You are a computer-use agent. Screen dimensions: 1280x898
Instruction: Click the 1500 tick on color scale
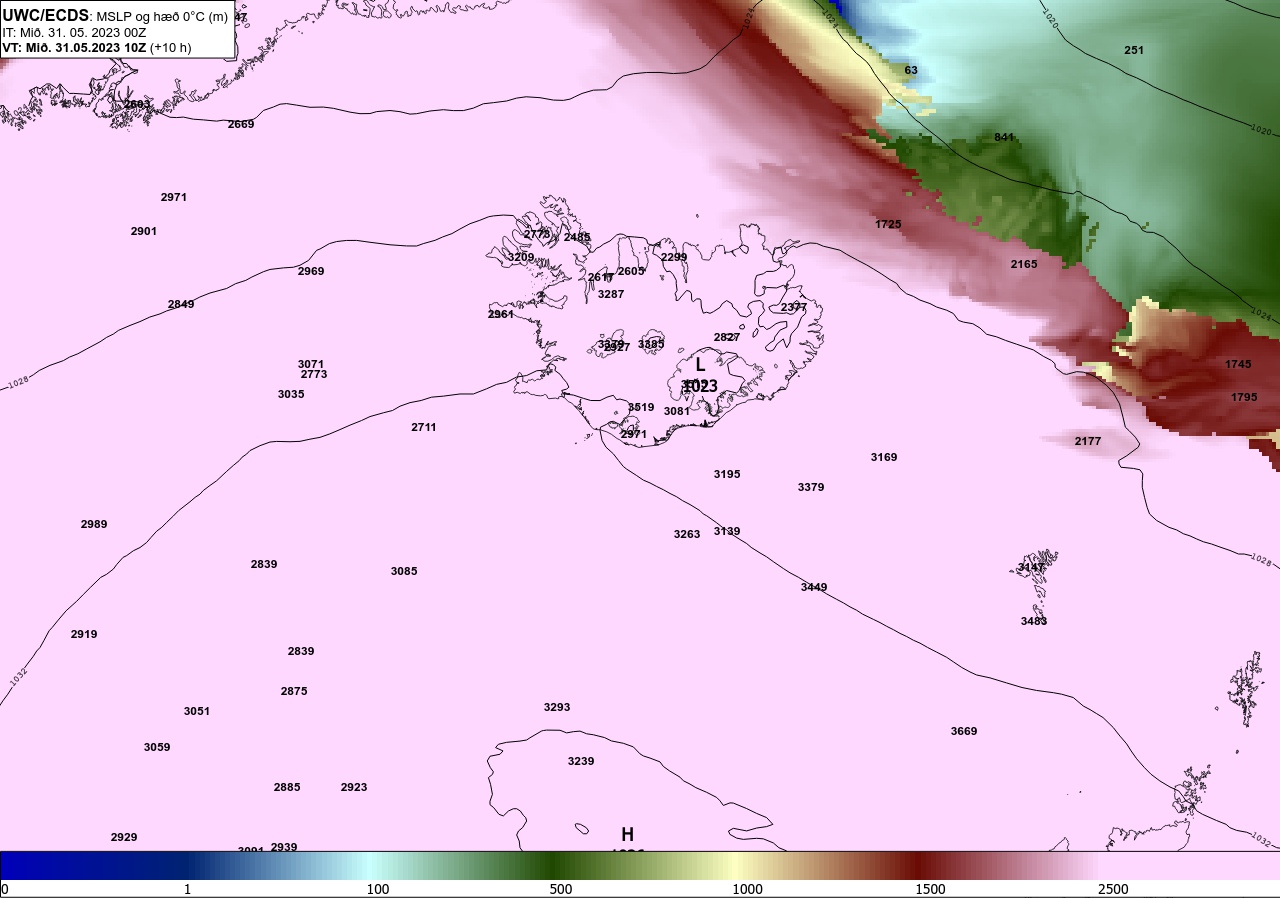(930, 889)
